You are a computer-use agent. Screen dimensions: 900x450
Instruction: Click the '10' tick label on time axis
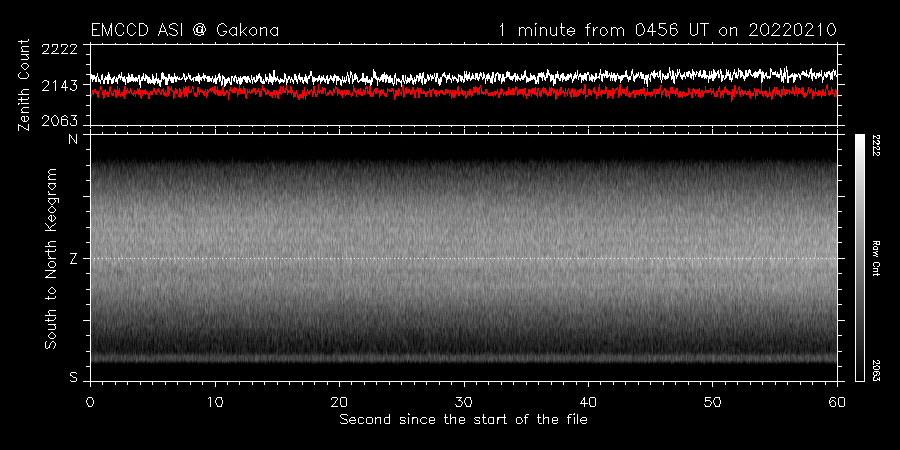[x=215, y=401]
